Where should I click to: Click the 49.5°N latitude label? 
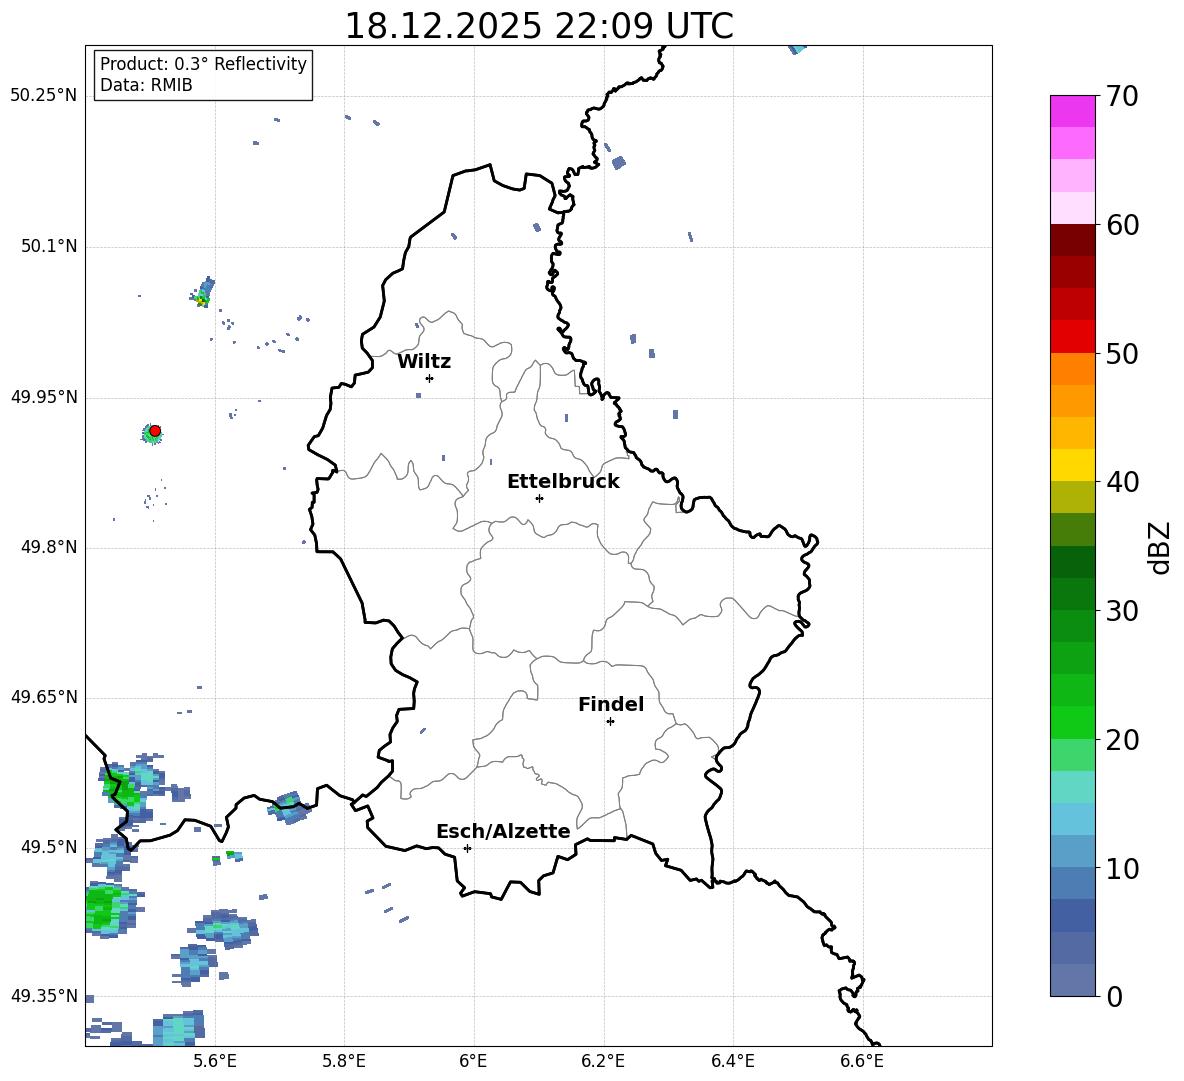click(49, 846)
